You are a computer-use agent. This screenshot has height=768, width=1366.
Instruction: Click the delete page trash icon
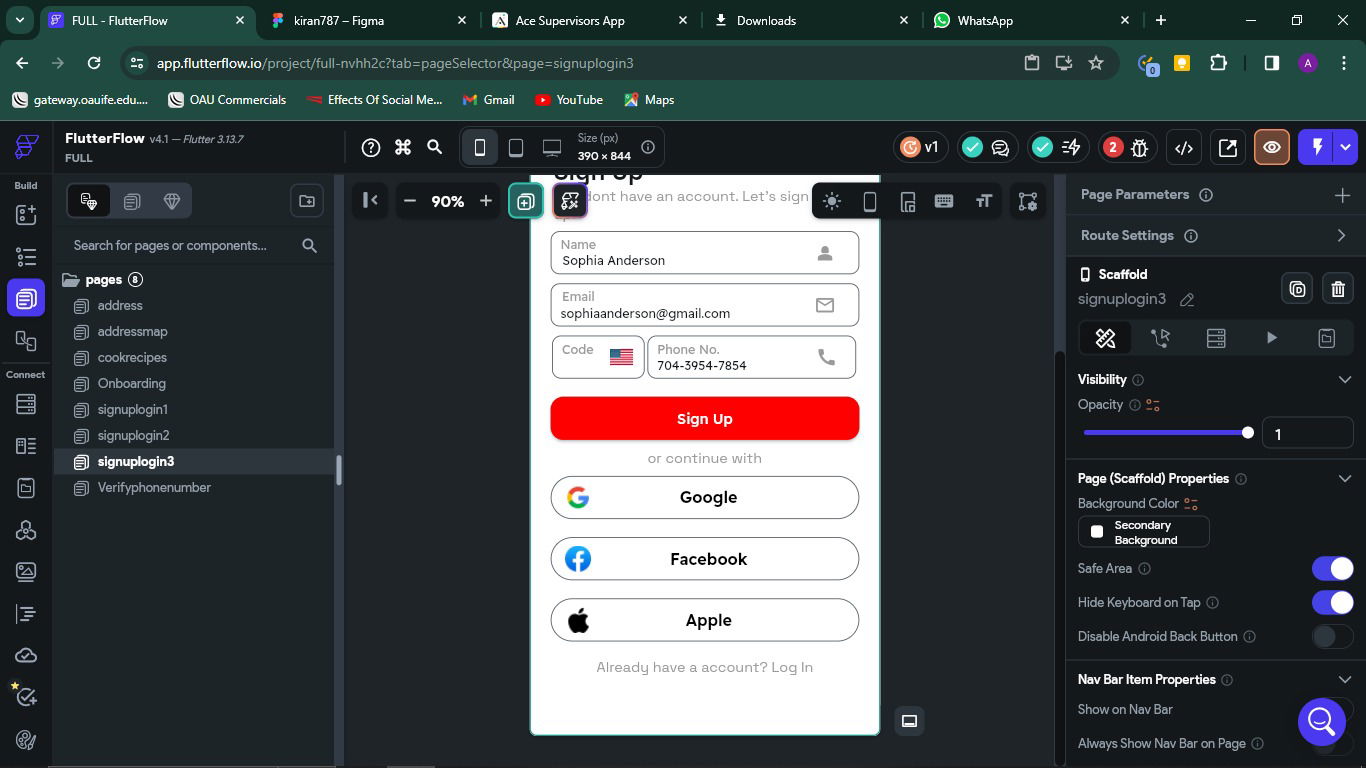[1338, 289]
